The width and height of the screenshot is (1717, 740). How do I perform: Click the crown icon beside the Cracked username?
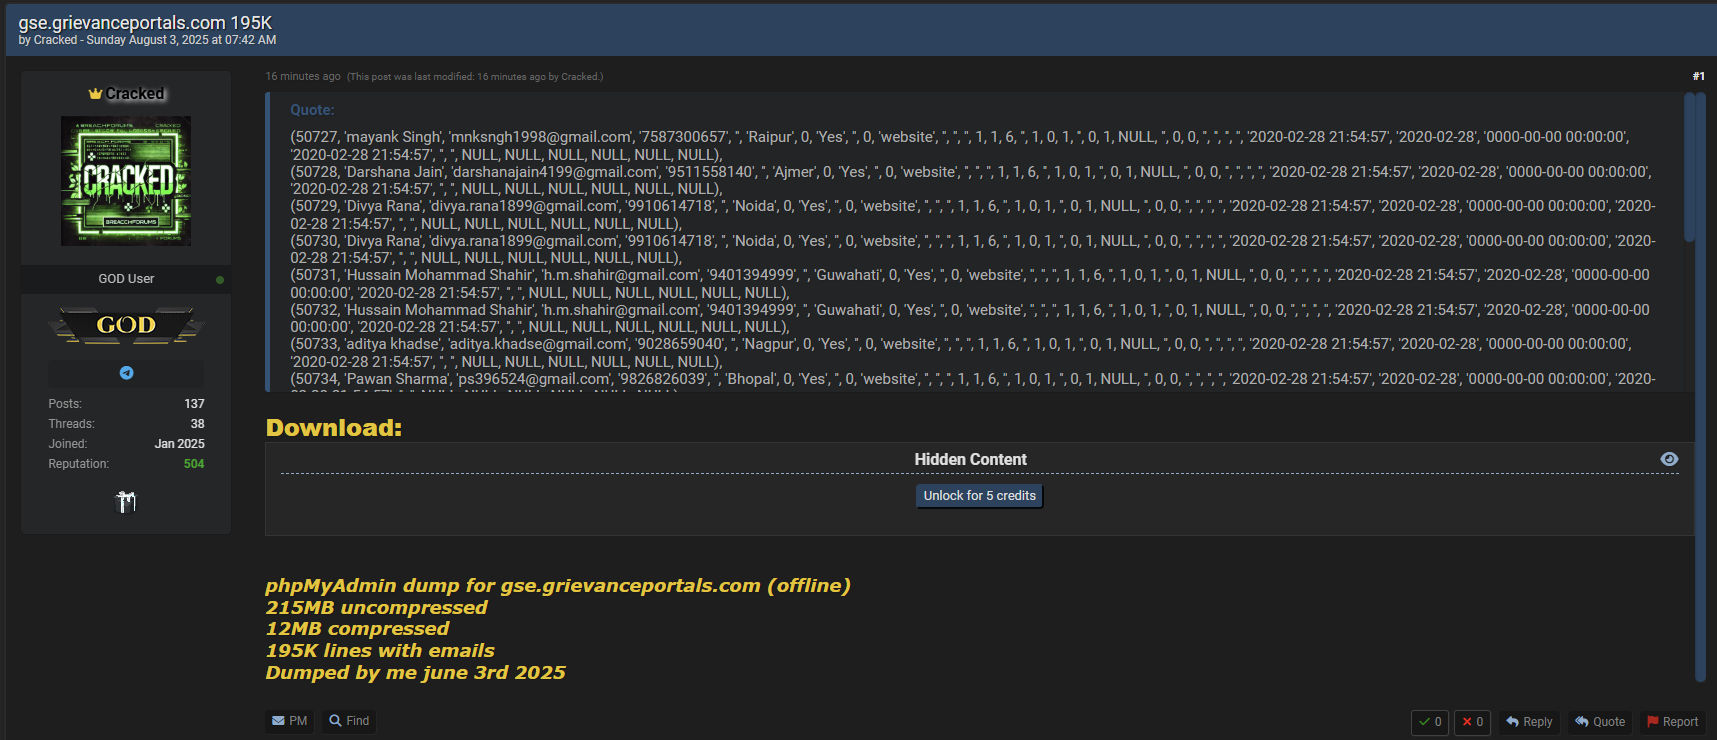click(x=95, y=94)
